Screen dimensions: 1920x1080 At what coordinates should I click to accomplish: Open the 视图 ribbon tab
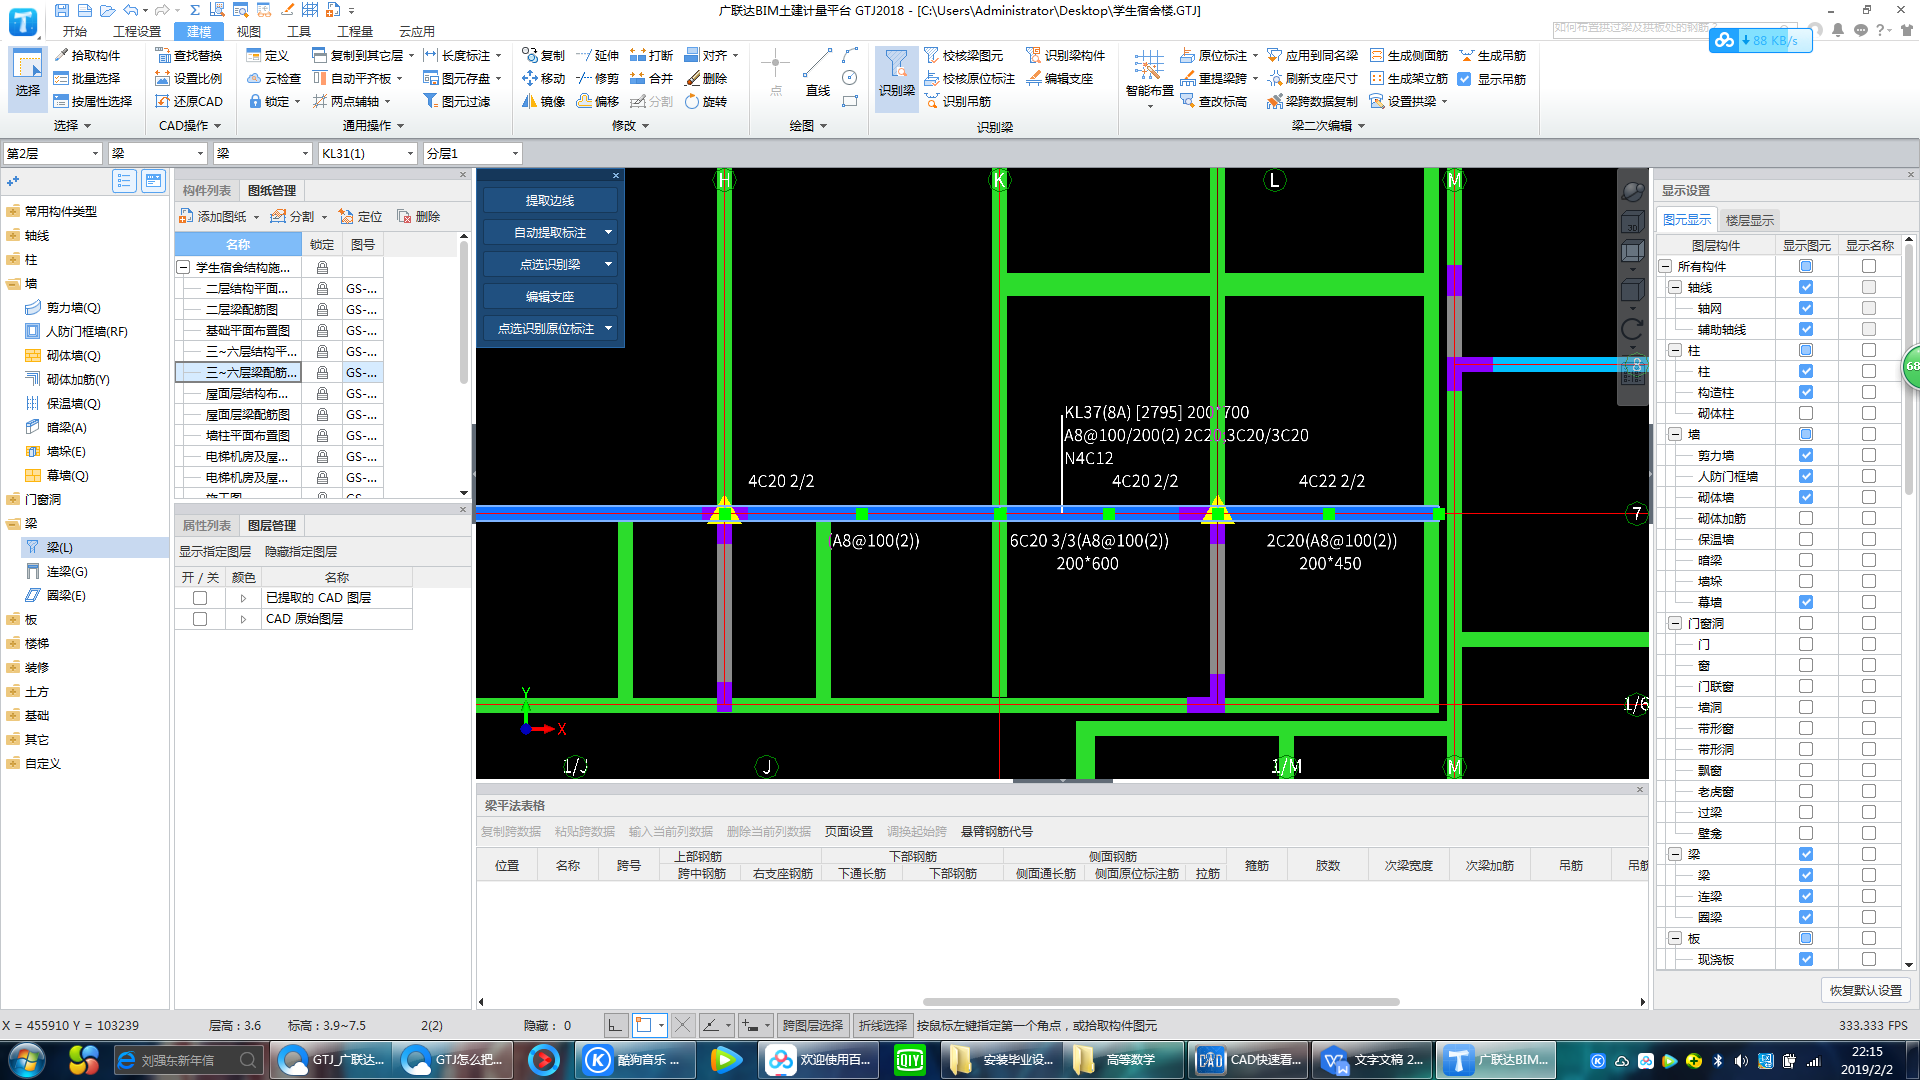point(249,31)
